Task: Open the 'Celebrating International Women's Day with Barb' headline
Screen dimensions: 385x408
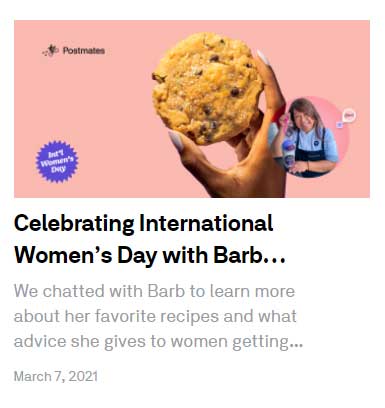Action: pyautogui.click(x=150, y=239)
